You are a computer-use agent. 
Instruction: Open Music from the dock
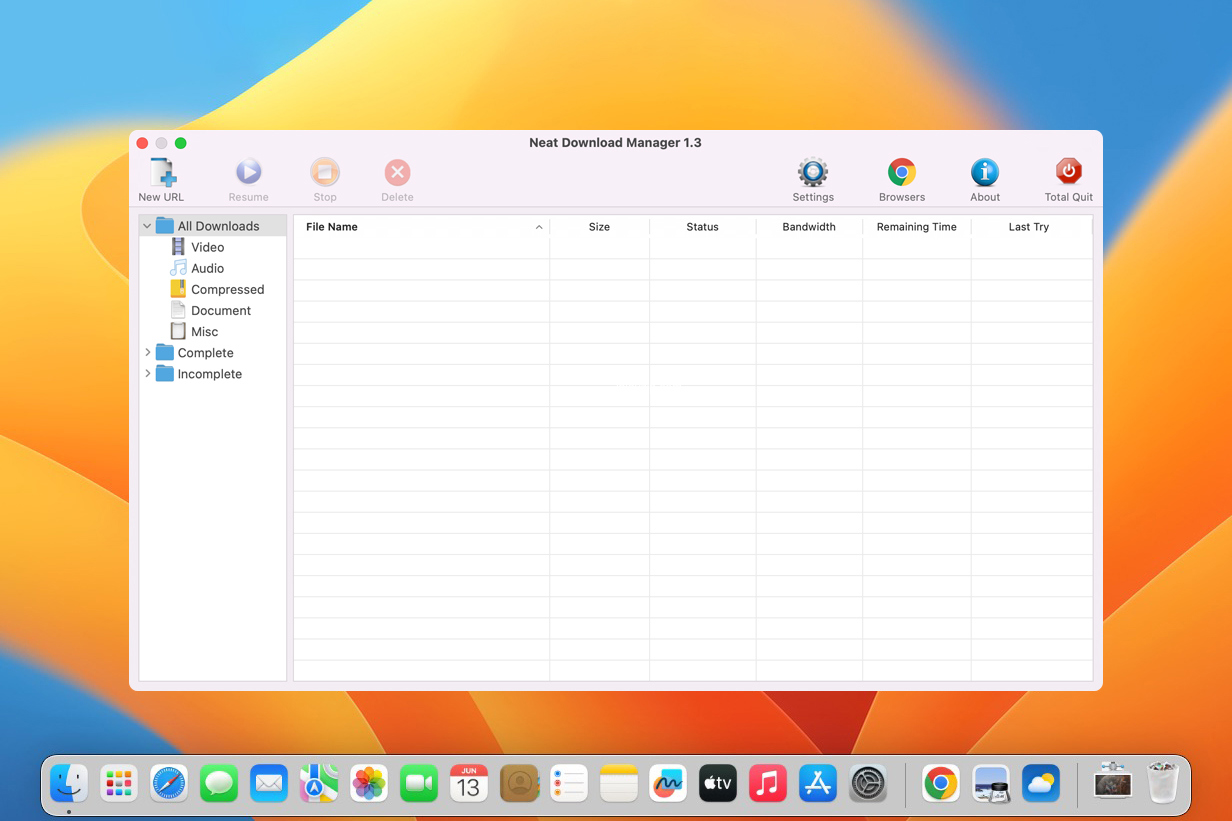(x=768, y=783)
